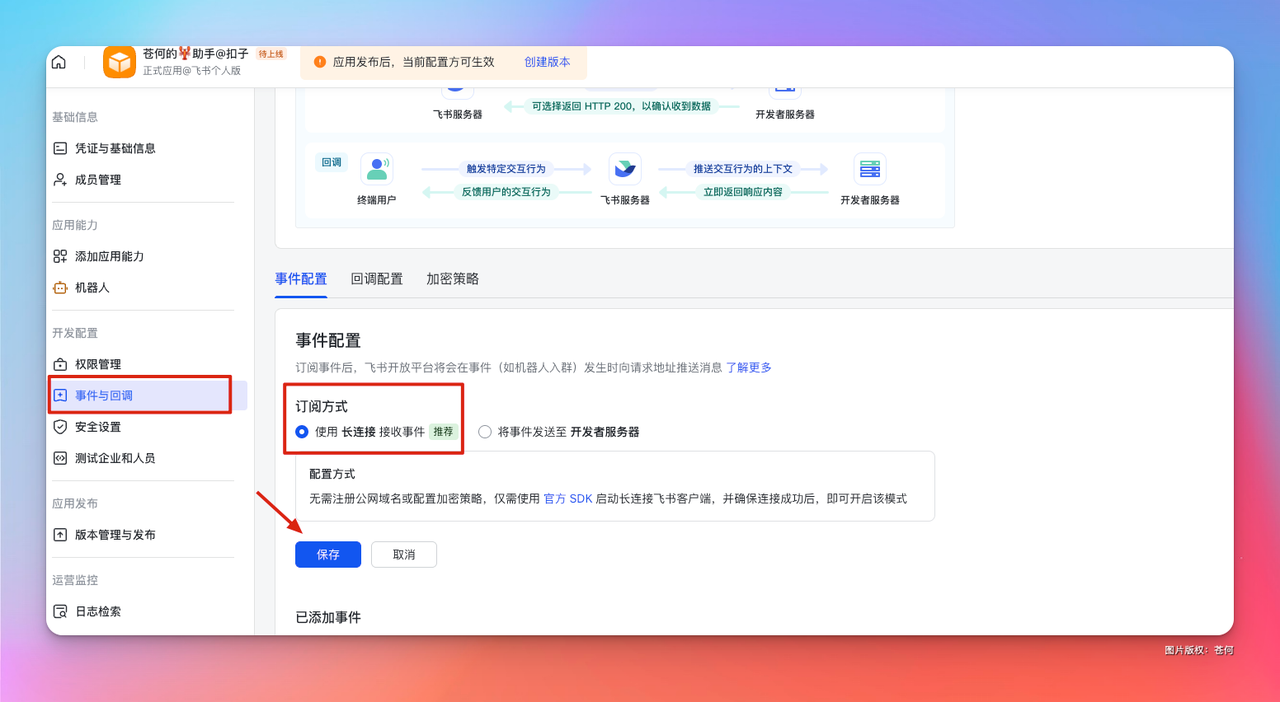Click the 安全设置 shield icon
The width and height of the screenshot is (1280, 702).
[60, 426]
